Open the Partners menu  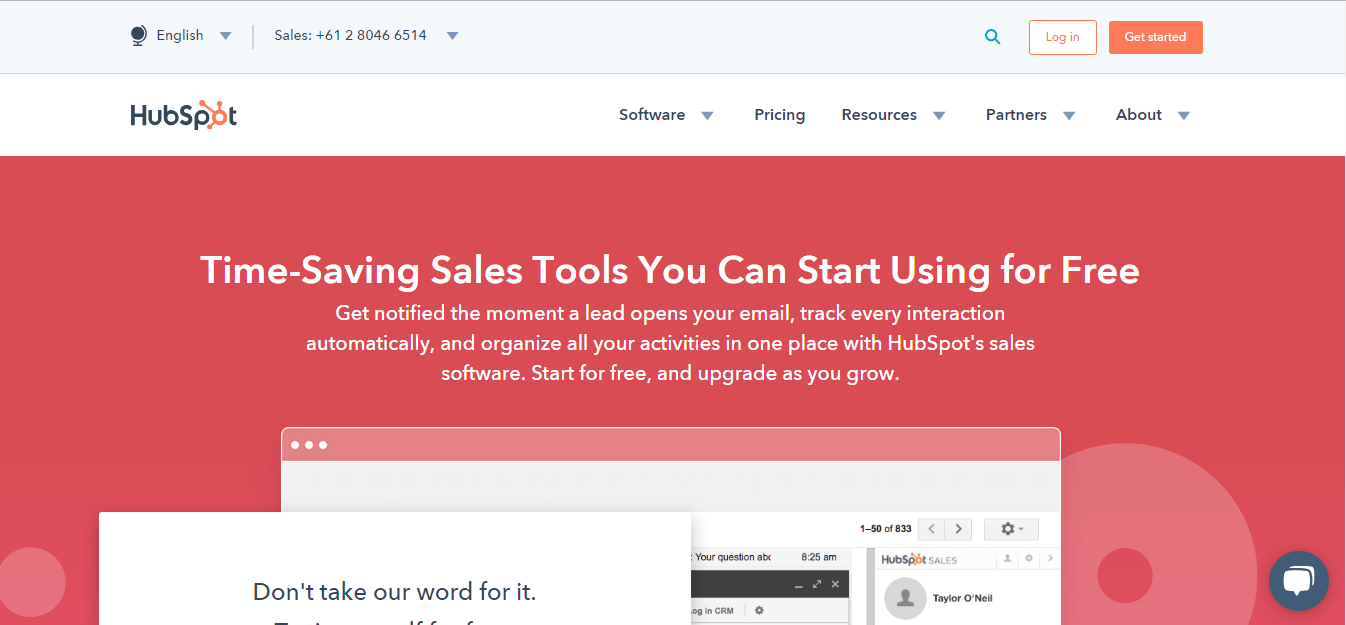tap(1016, 115)
